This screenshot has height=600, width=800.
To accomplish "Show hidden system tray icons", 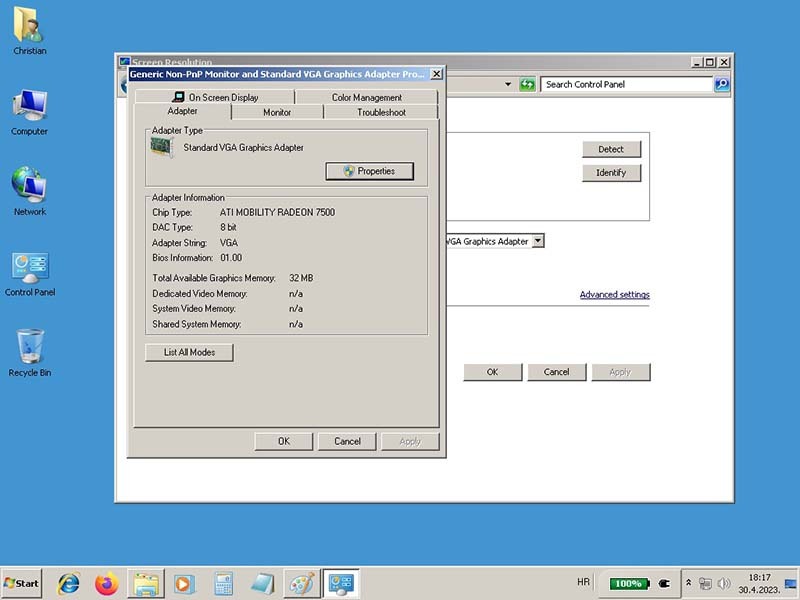I will pos(688,582).
